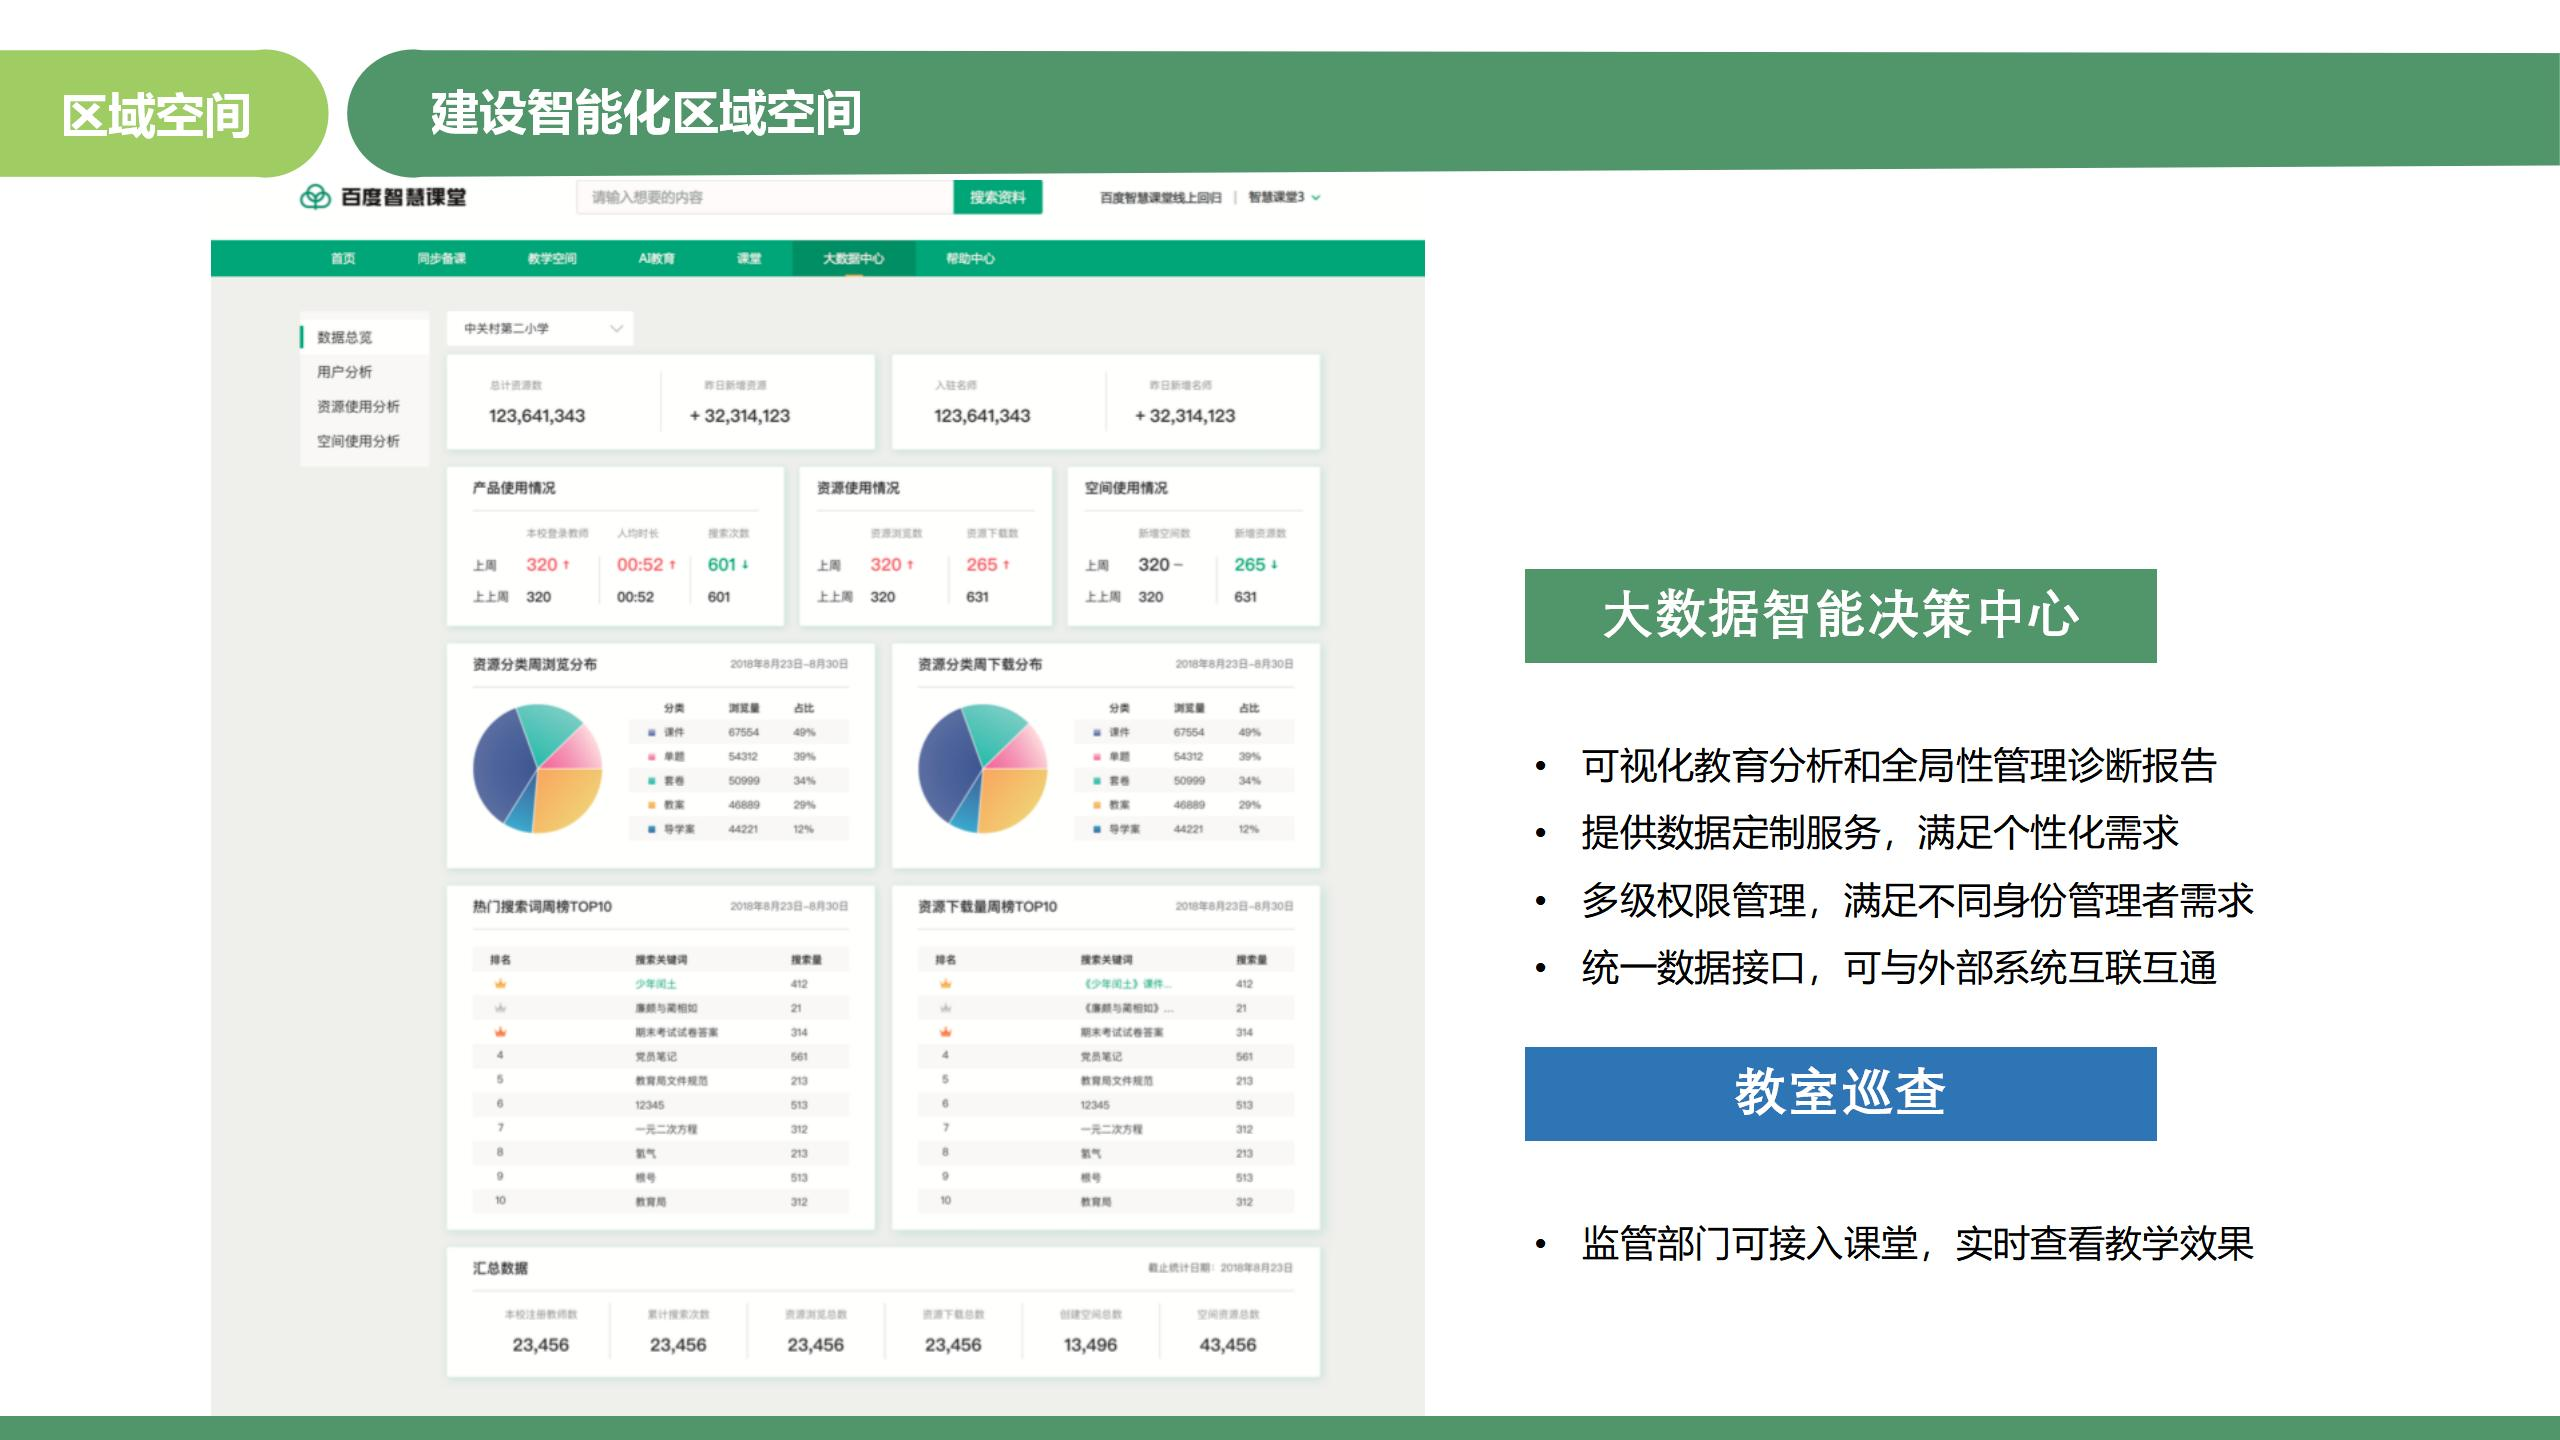Click the 总计资源数 value 123,641,343
The height and width of the screenshot is (1440, 2560).
click(537, 415)
